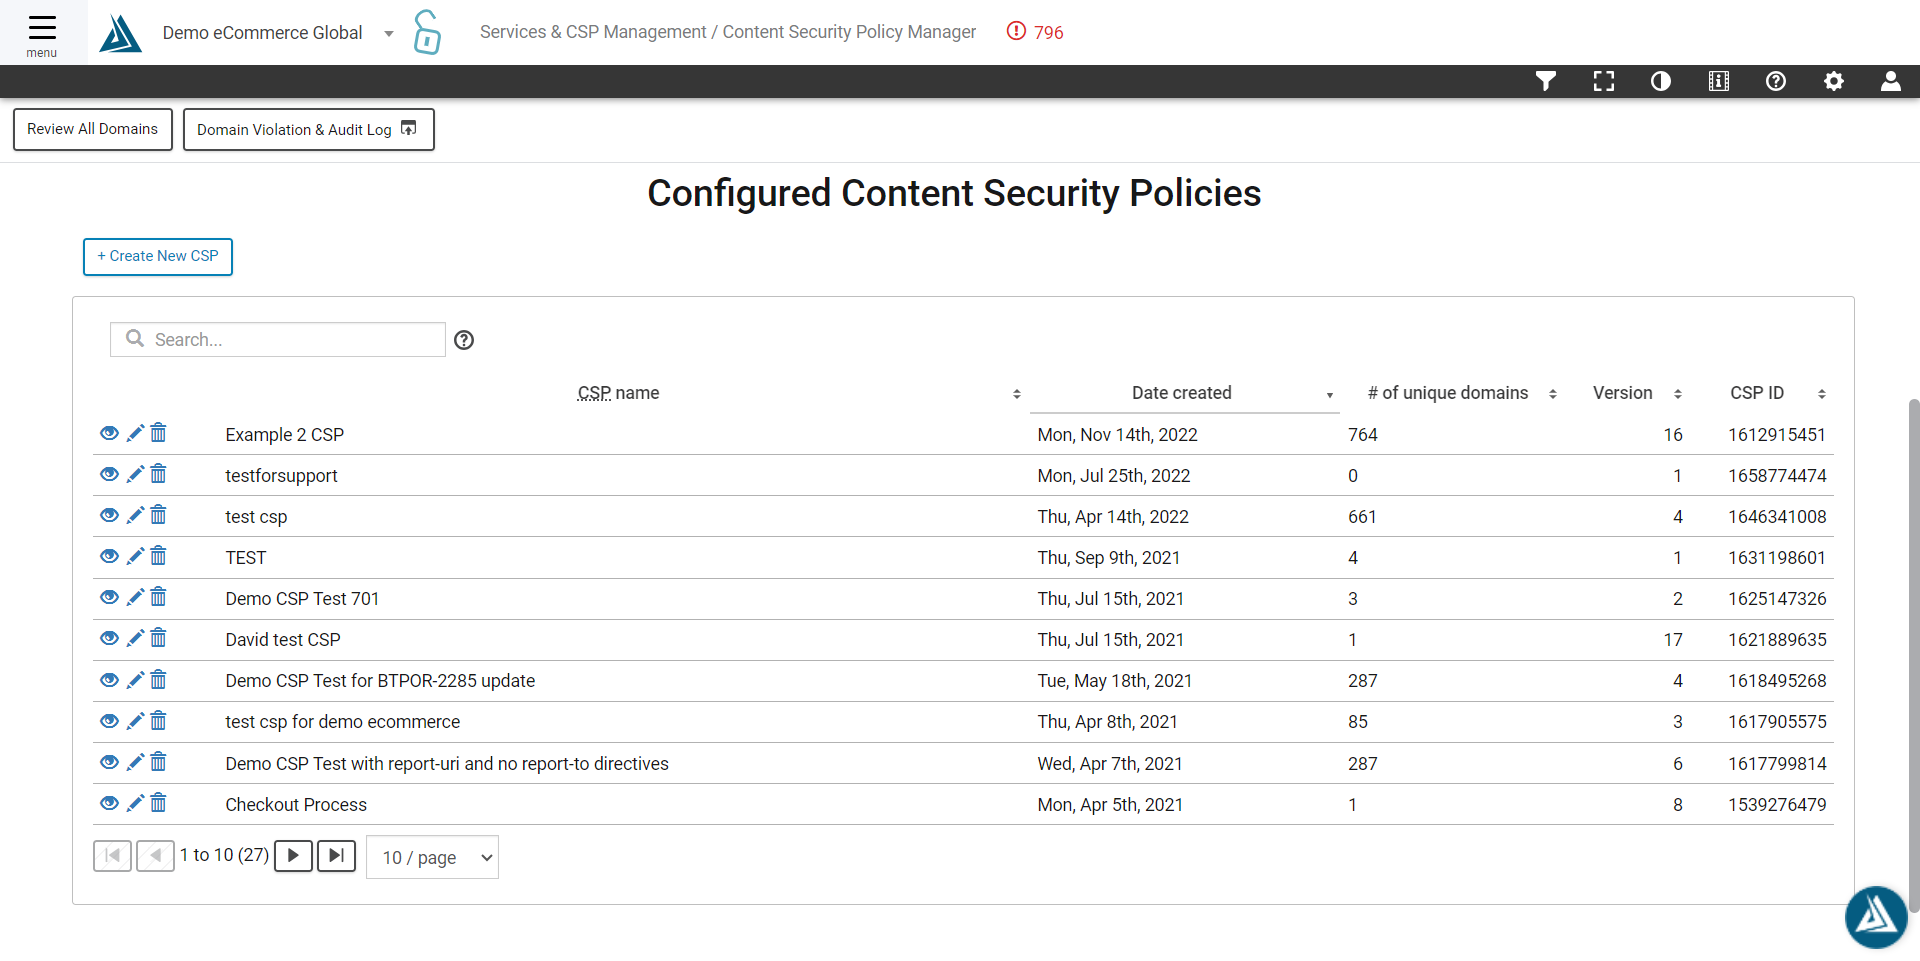Sort by Version column
Image resolution: width=1920 pixels, height=961 pixels.
(x=1677, y=394)
